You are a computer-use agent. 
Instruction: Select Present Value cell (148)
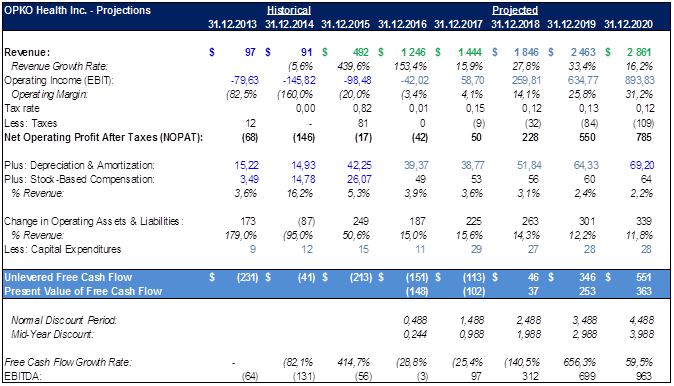tap(417, 291)
